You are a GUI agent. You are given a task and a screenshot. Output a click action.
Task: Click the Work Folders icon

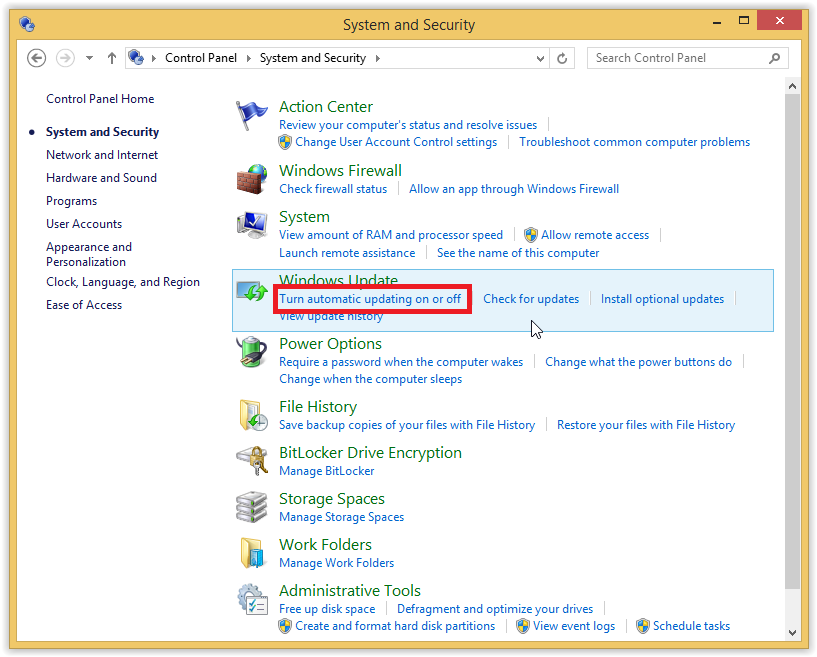(x=252, y=553)
